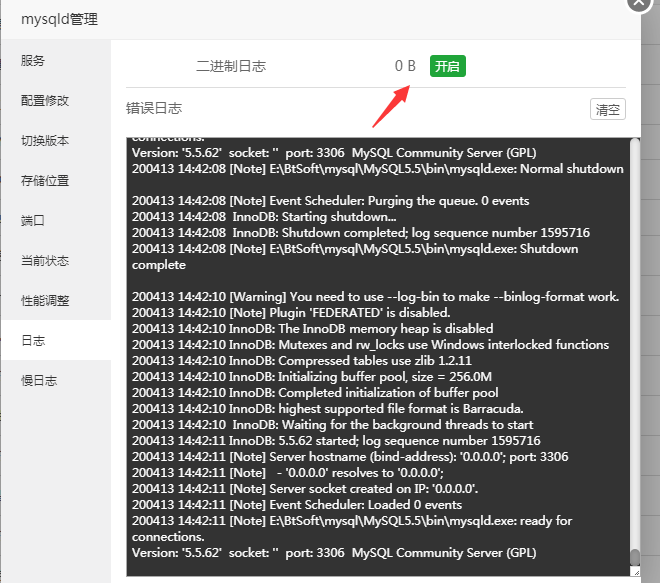The image size is (660, 583).
Task: Open the 服务 tab
Action: [34, 61]
